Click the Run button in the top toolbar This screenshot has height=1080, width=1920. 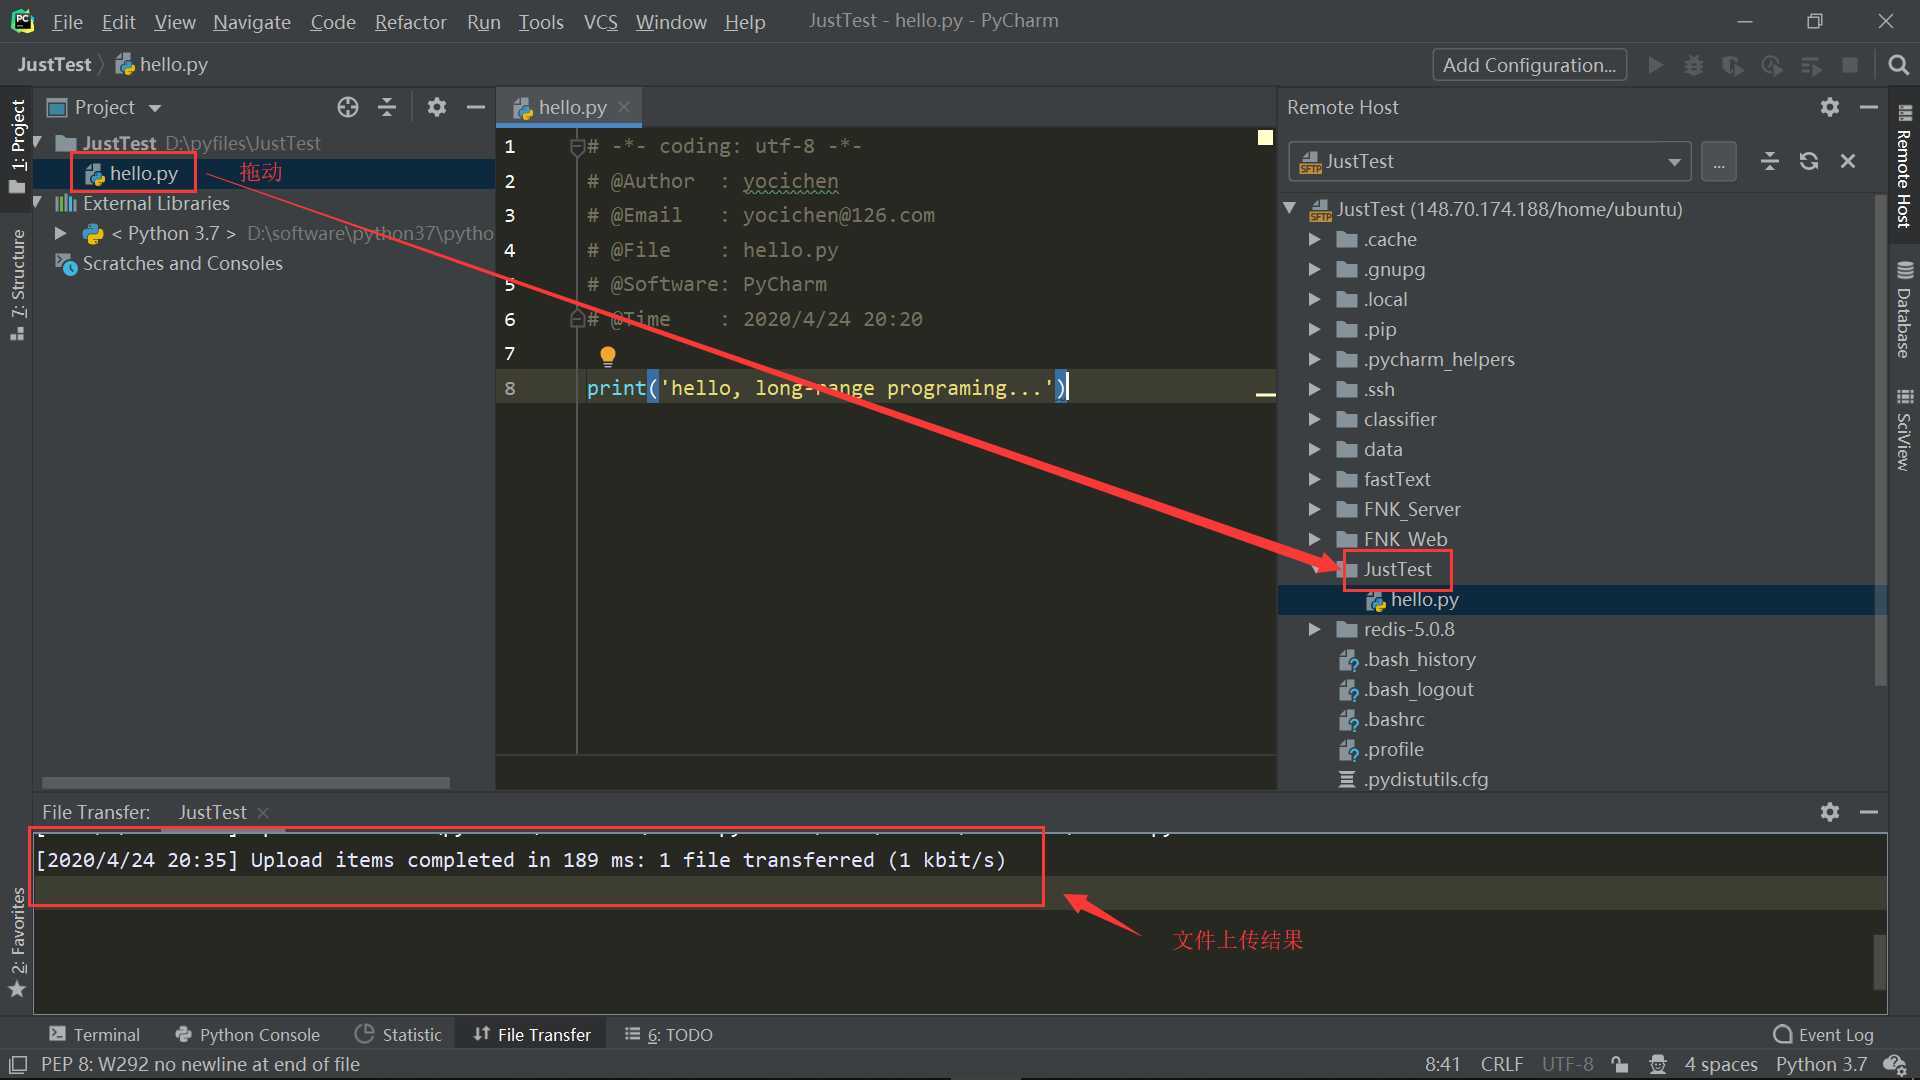tap(1655, 65)
